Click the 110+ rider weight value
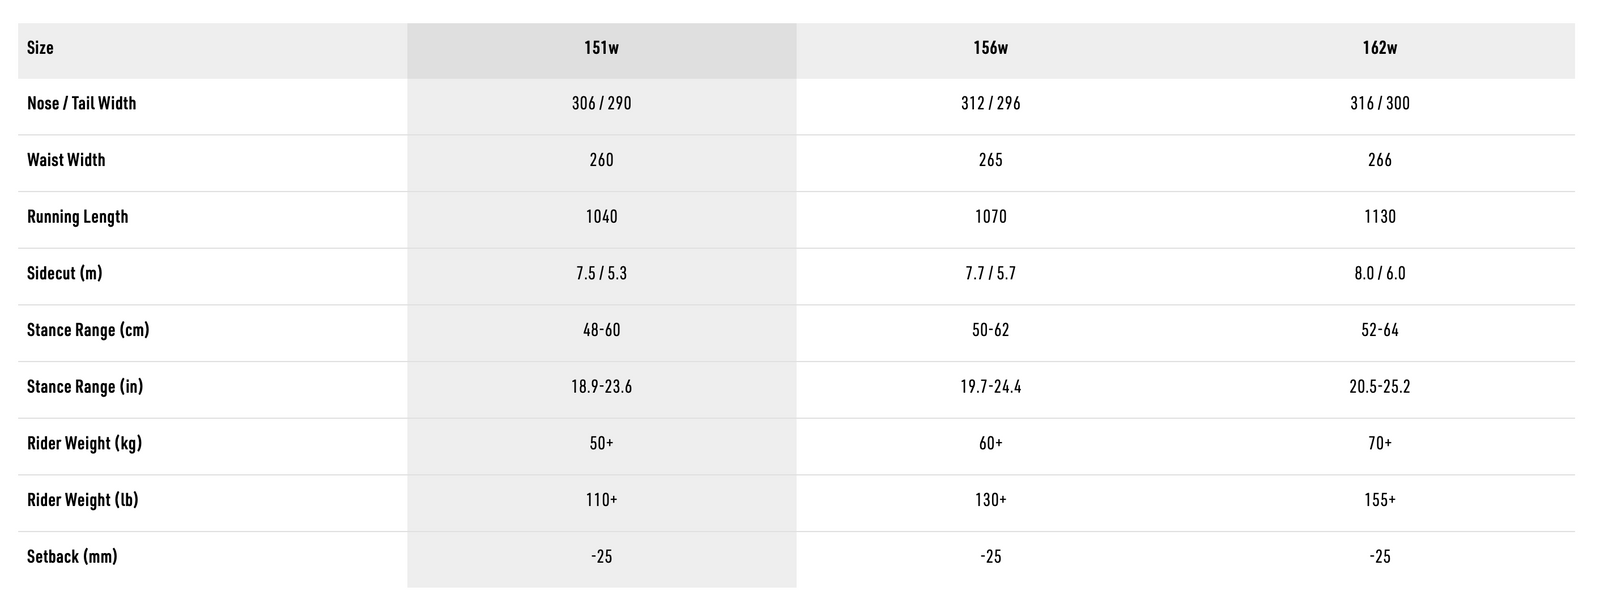This screenshot has width=1600, height=612. click(x=601, y=500)
